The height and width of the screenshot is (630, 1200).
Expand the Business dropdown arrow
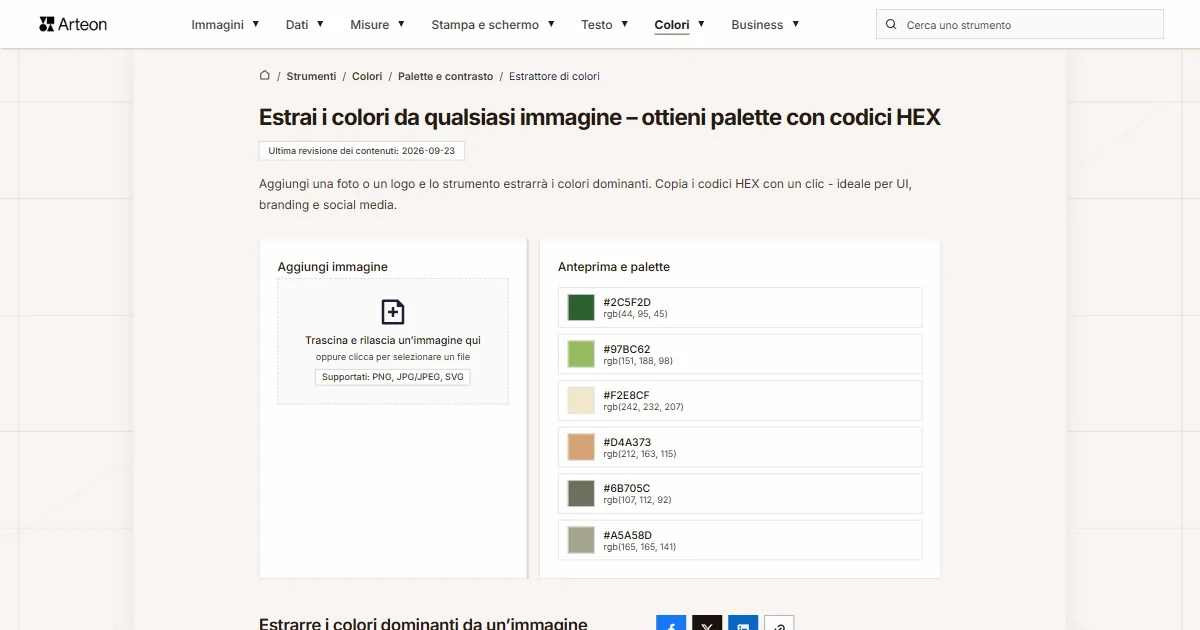coord(795,24)
